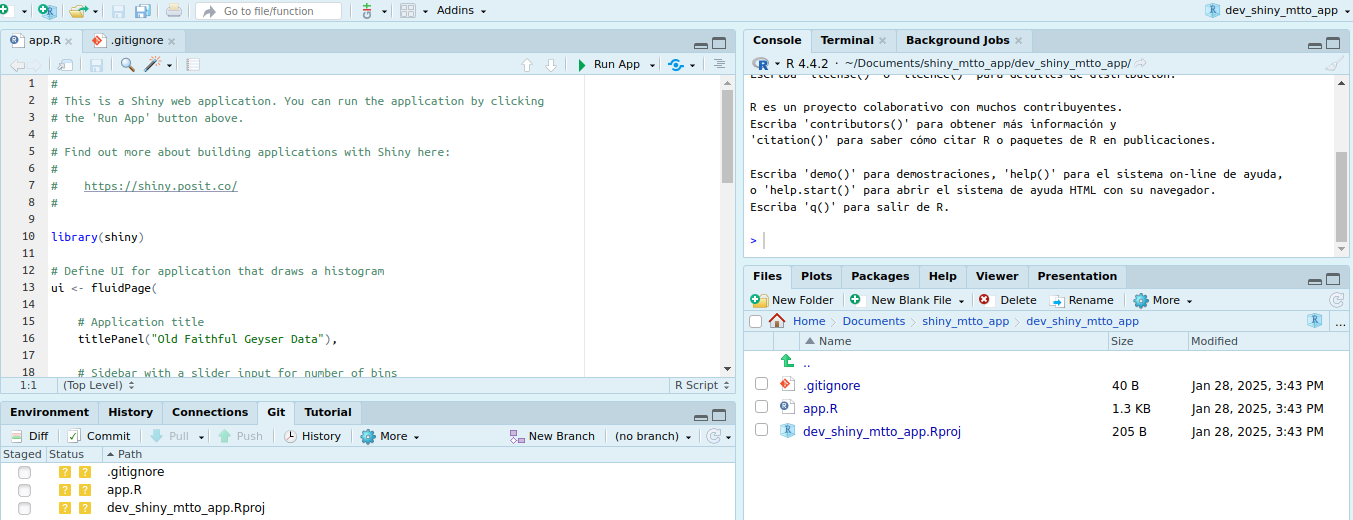Click the version control Git toolbar icon
The image size is (1353, 520).
(367, 11)
